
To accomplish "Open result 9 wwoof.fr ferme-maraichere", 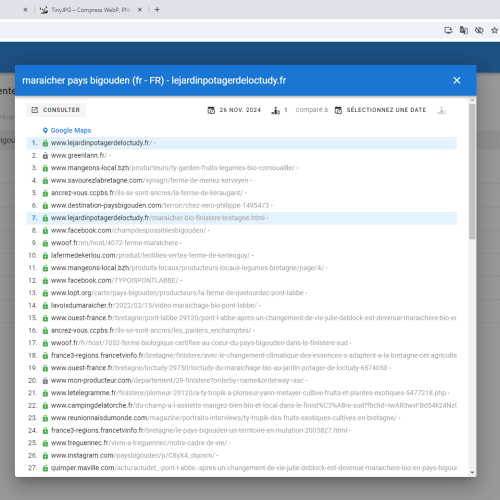I will (114, 243).
